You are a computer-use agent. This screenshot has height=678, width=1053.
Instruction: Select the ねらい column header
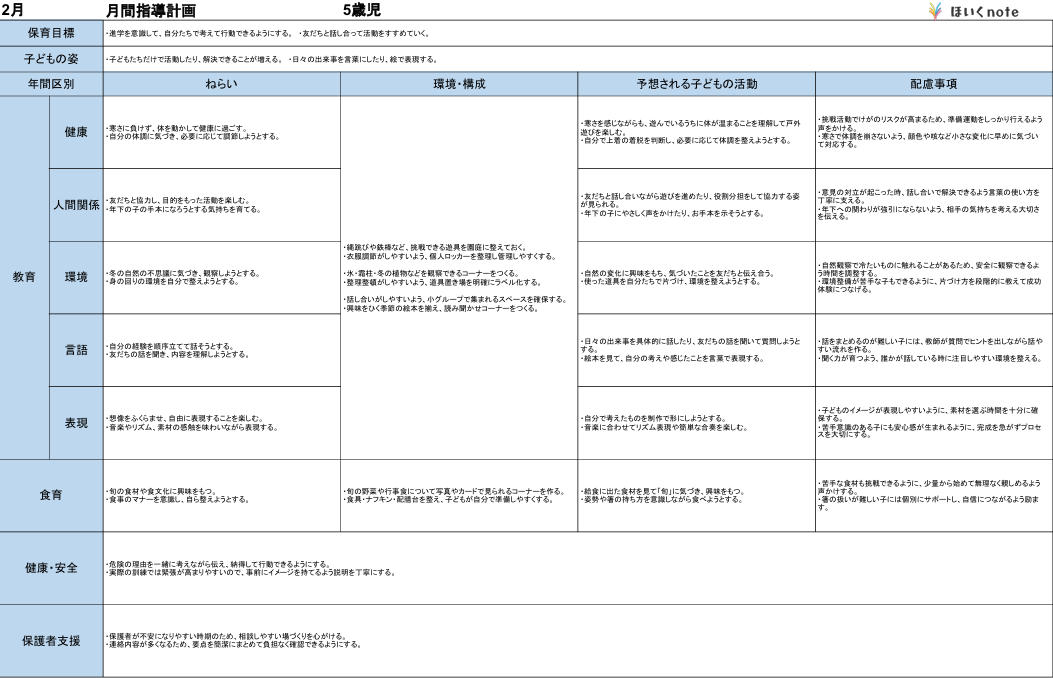point(221,85)
